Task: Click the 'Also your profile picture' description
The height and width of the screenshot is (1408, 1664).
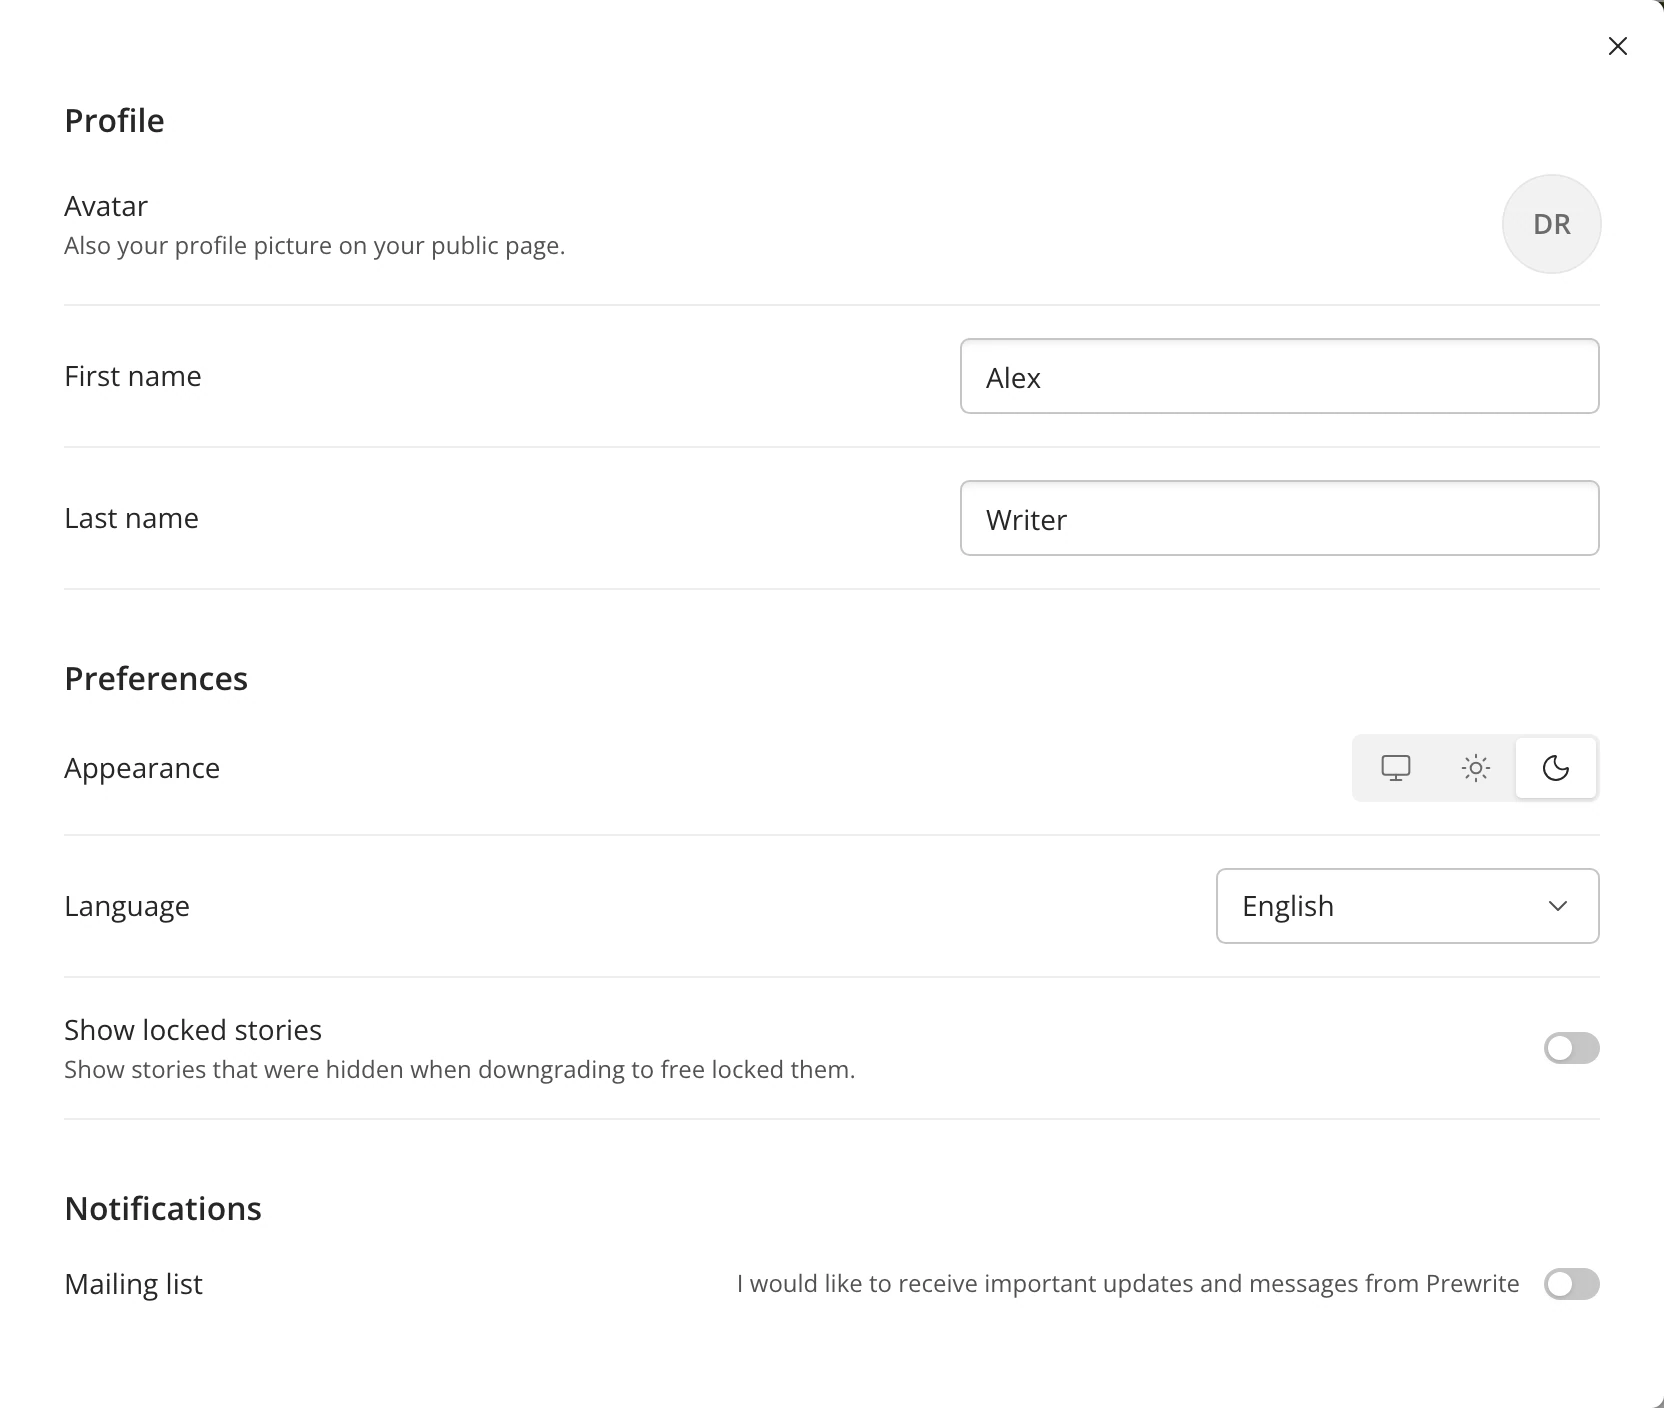Action: click(x=315, y=246)
